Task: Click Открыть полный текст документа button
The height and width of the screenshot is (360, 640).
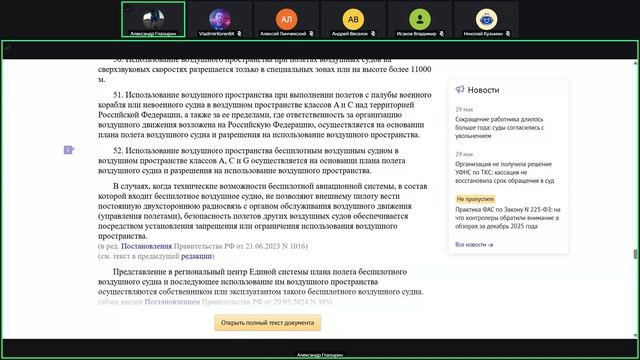Action: point(268,322)
